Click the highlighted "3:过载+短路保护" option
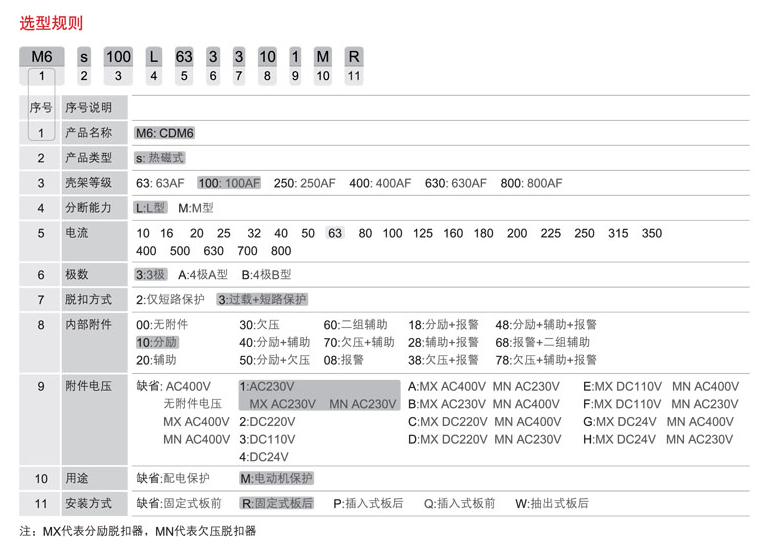Viewport: 760px width, 540px height. [x=263, y=300]
